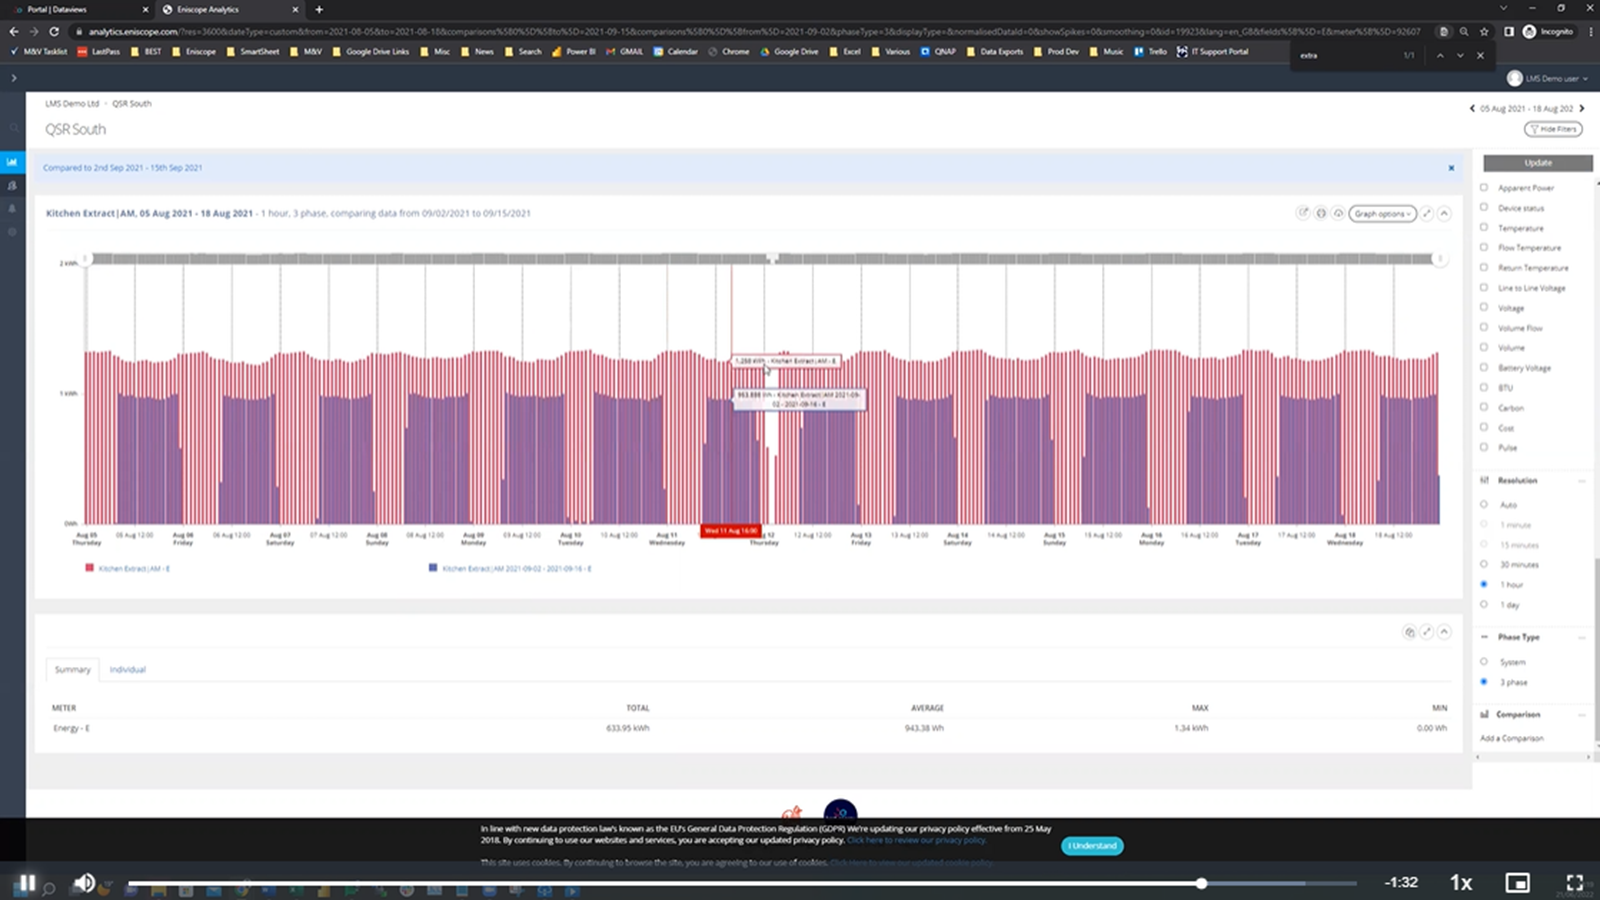Tick the Battery Voltage checkbox

point(1484,367)
